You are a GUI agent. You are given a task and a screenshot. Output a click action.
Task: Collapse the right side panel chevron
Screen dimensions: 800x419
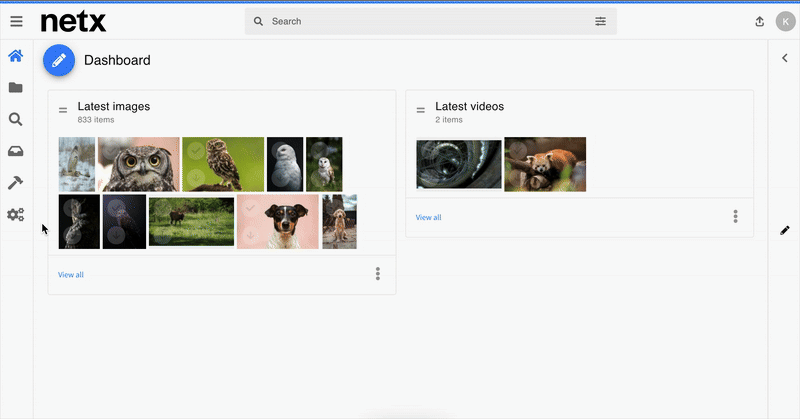[785, 58]
